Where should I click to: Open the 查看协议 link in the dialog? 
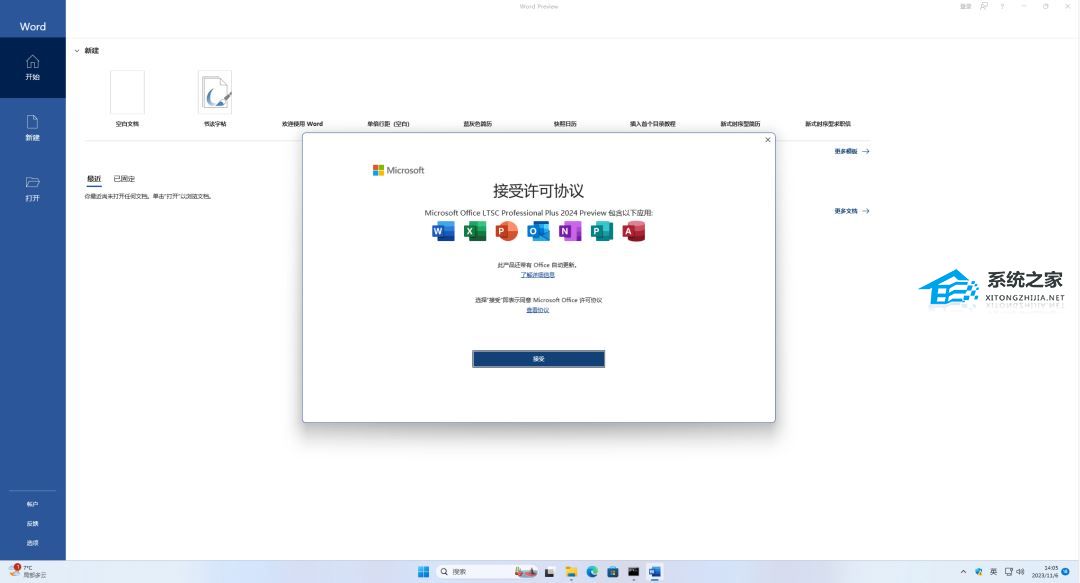pos(537,310)
